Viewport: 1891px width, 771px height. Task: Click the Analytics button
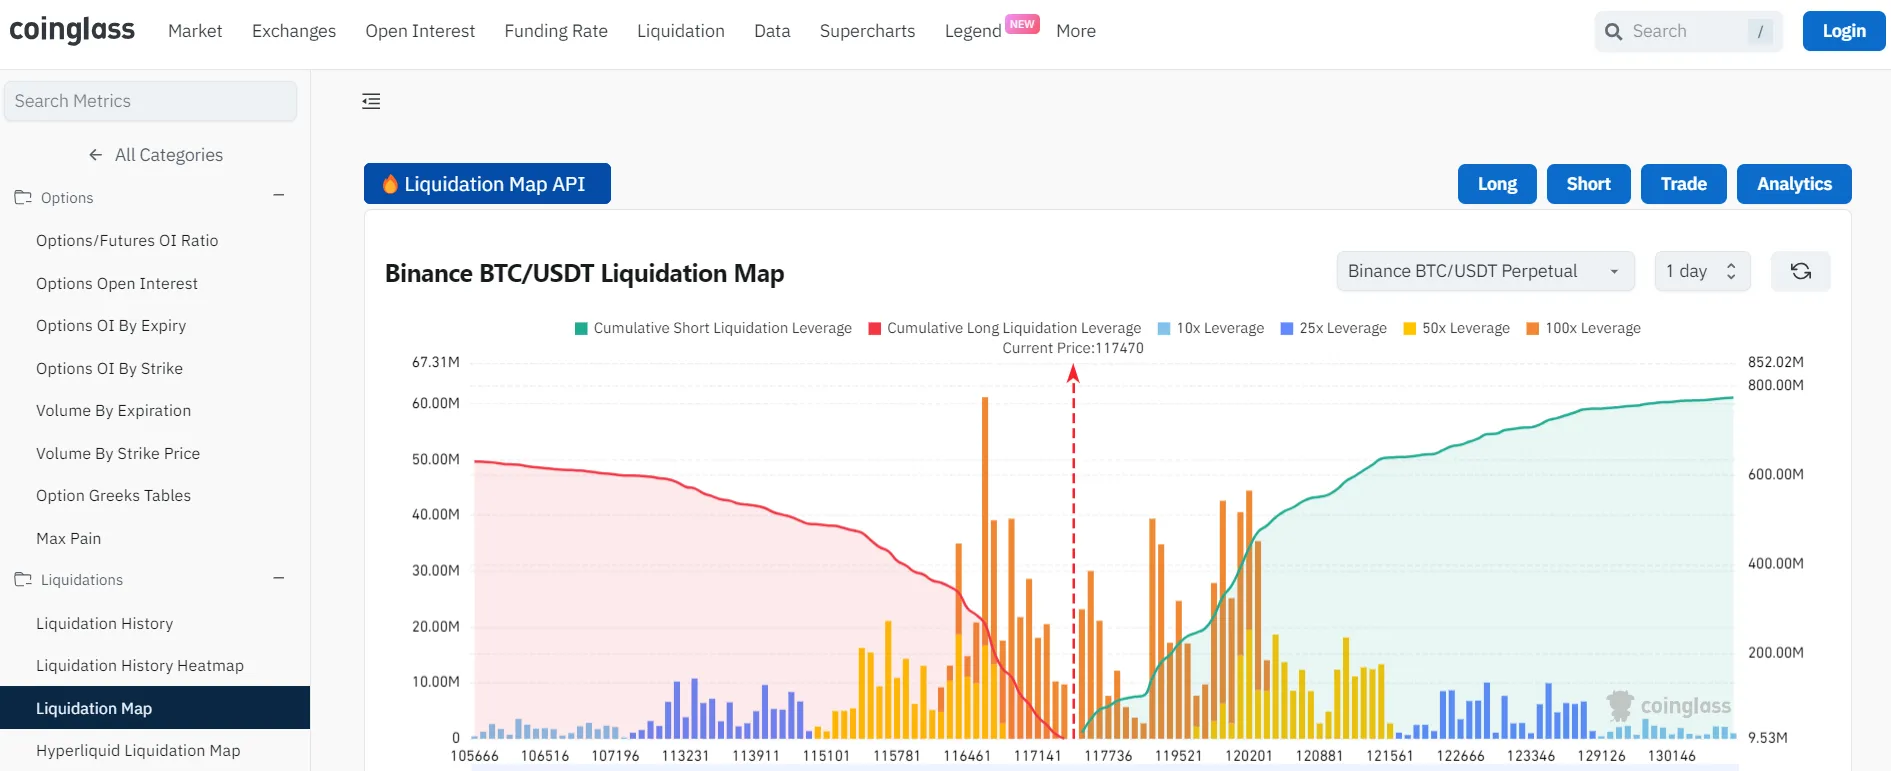click(x=1794, y=184)
